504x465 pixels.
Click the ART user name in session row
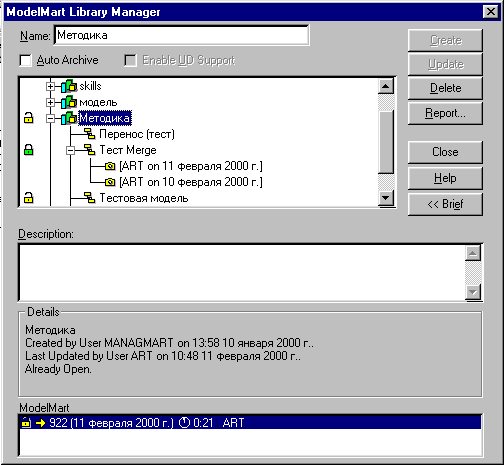pos(233,423)
